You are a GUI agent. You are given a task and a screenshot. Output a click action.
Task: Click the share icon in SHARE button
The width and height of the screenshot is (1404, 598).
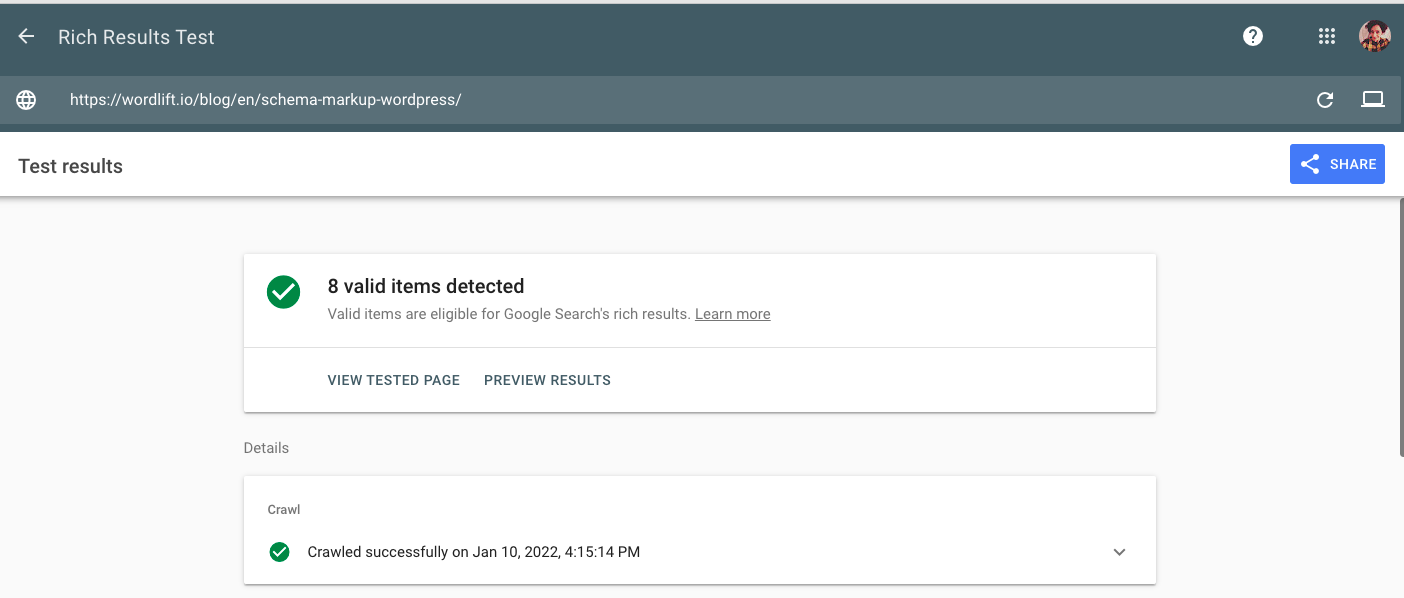click(x=1310, y=164)
